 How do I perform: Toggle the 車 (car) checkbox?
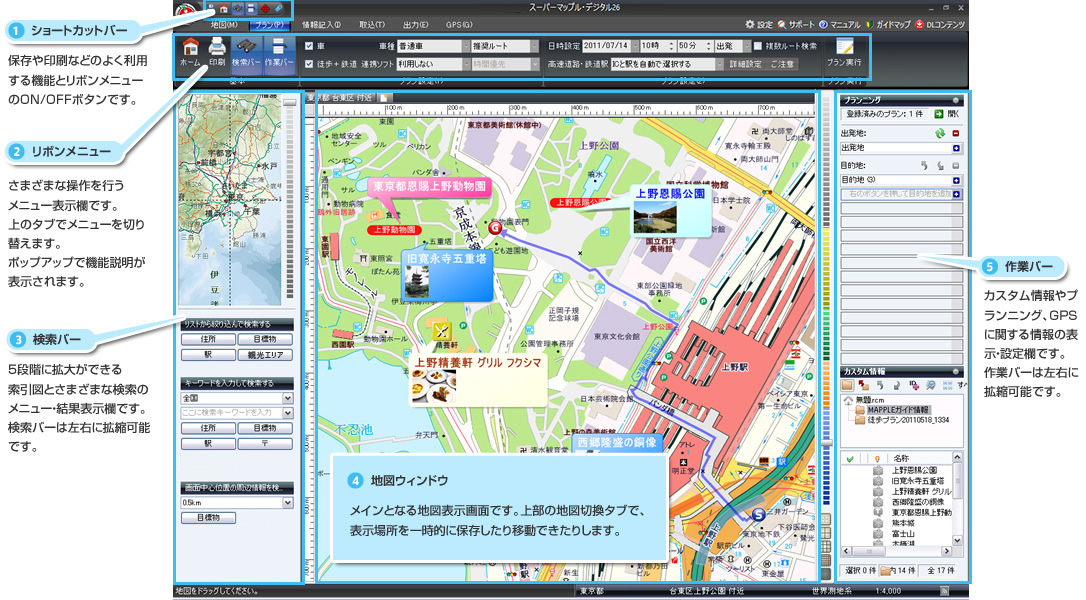310,46
